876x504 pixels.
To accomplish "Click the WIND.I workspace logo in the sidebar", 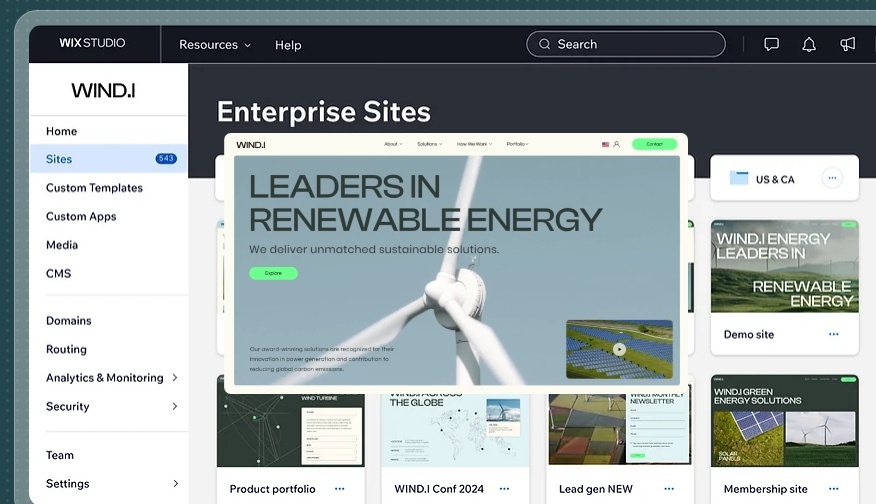I will (103, 91).
